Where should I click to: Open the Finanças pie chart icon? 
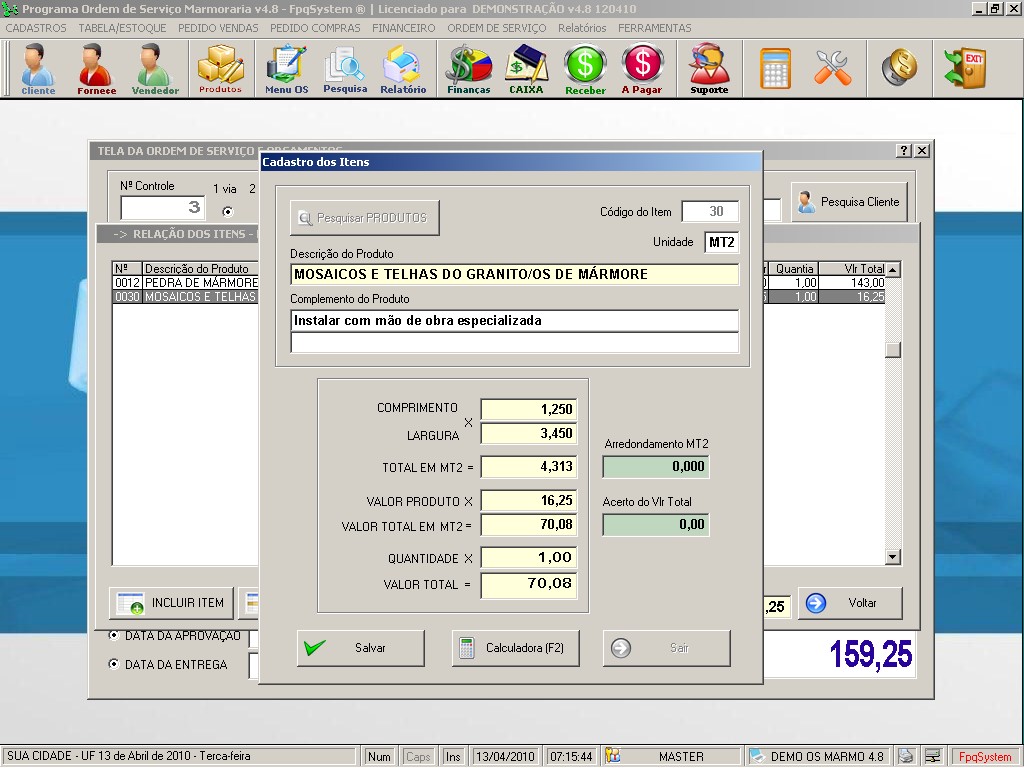[468, 68]
